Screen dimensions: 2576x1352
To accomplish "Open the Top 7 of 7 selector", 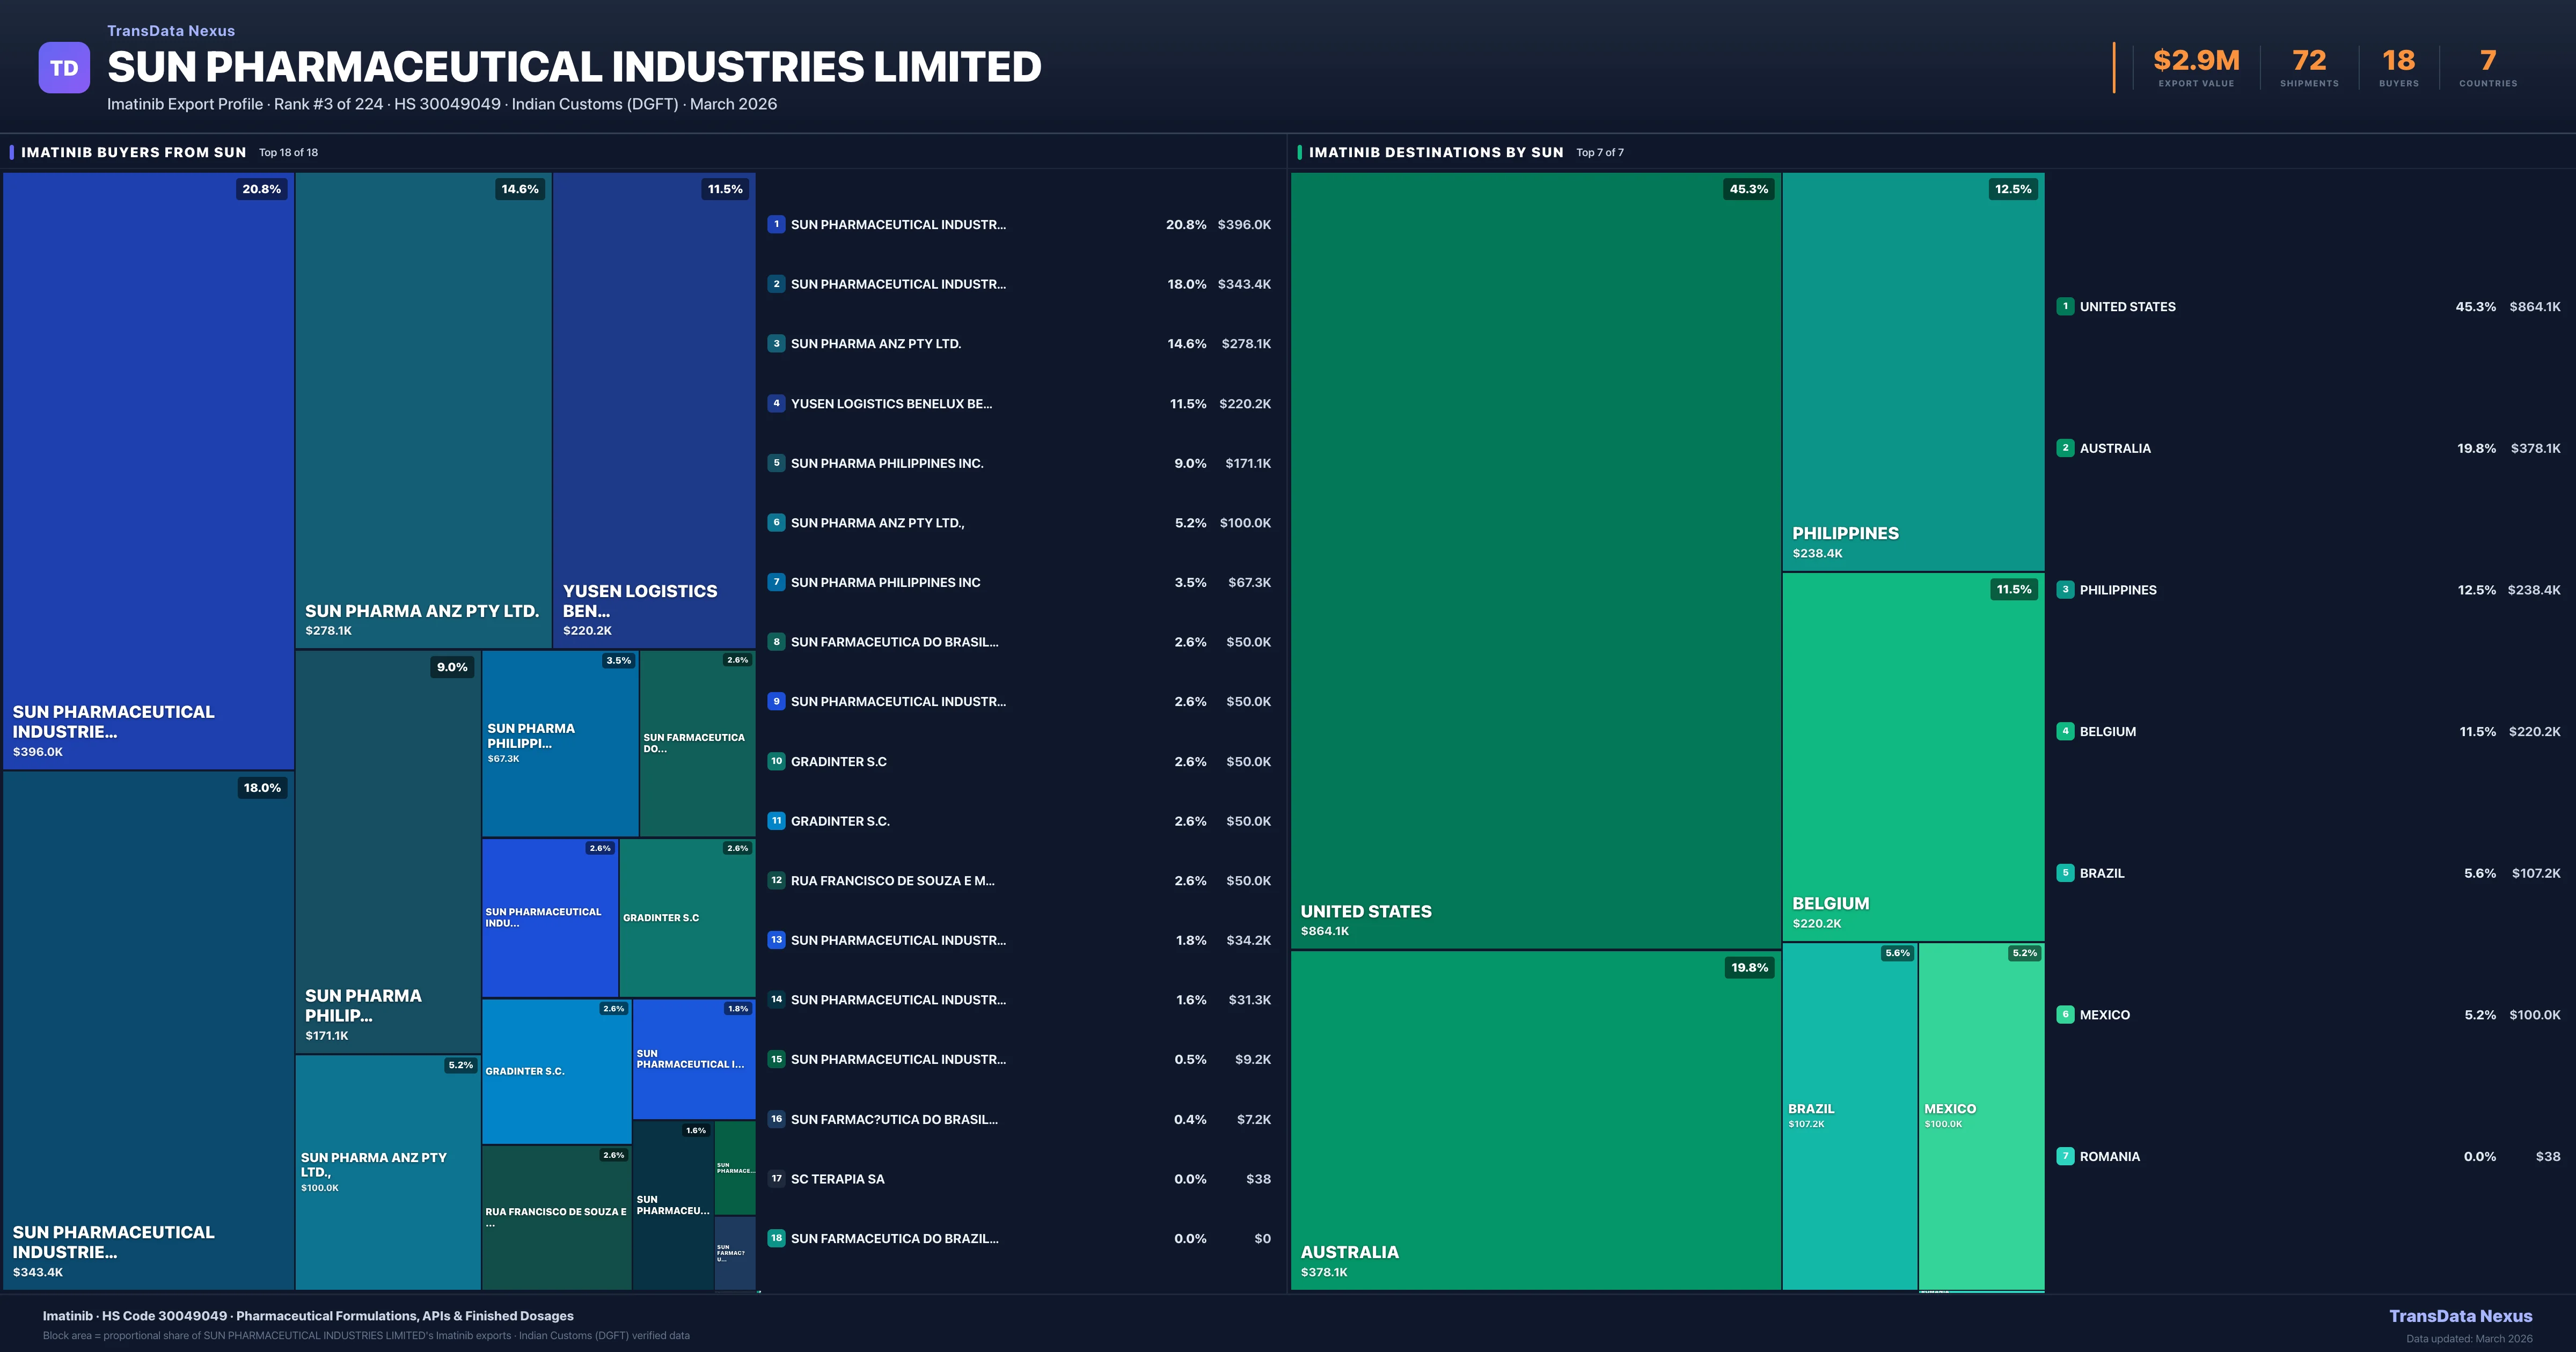I will (1600, 152).
